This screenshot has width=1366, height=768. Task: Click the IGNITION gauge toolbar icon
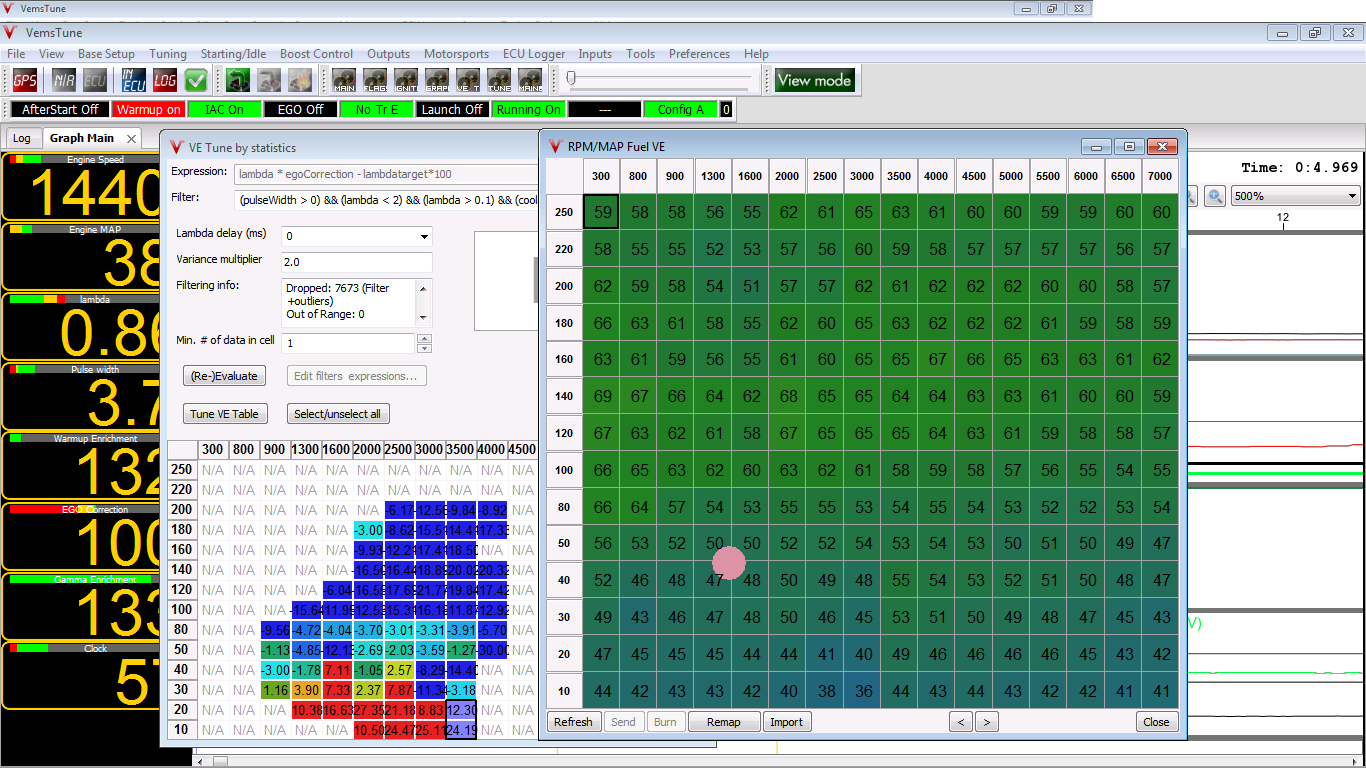(406, 80)
